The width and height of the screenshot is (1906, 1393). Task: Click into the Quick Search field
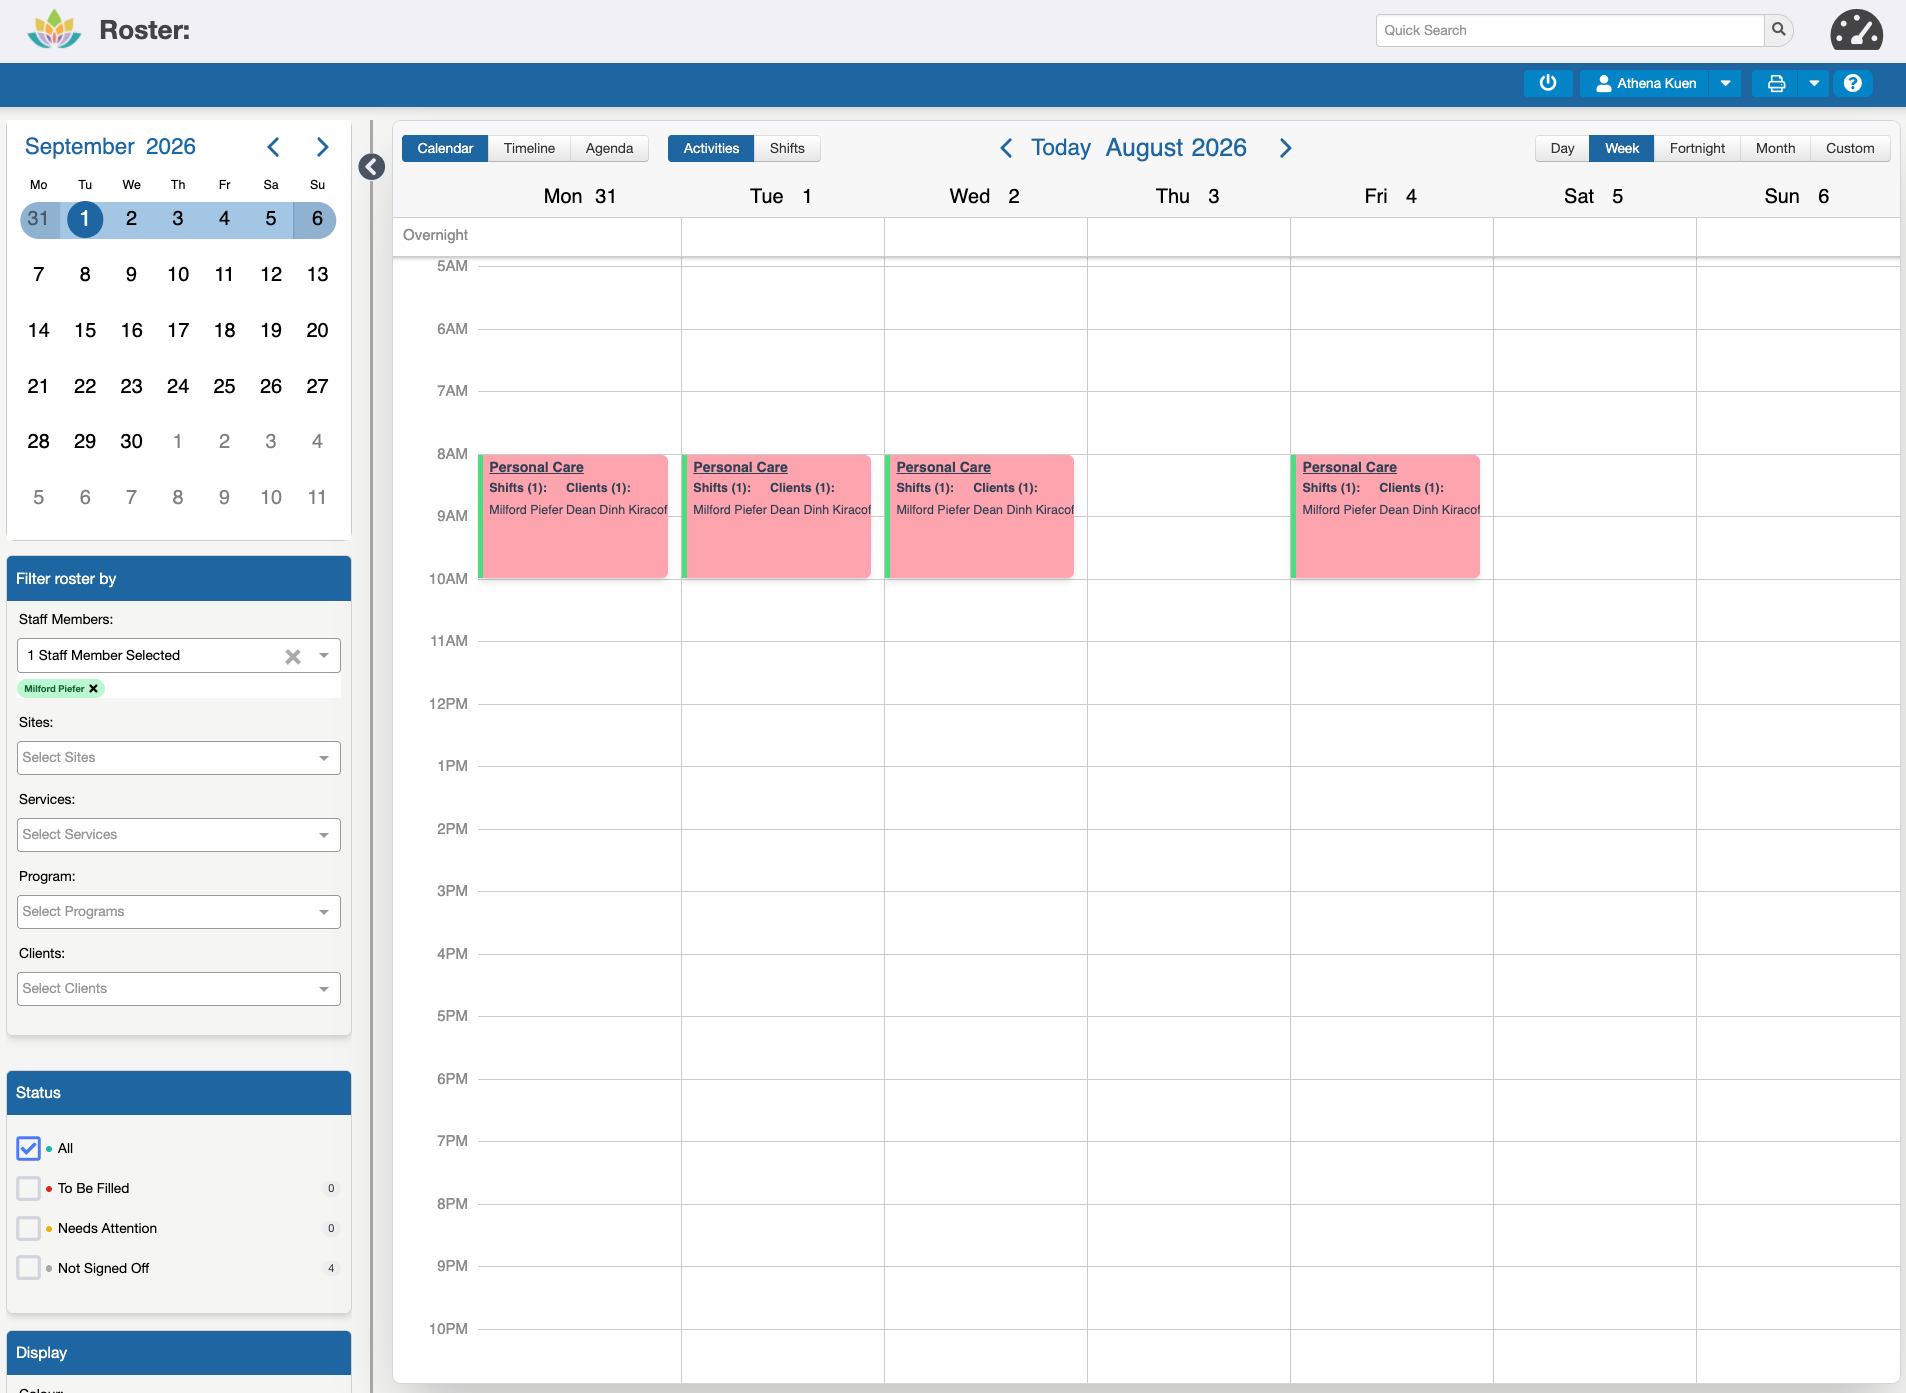1570,30
